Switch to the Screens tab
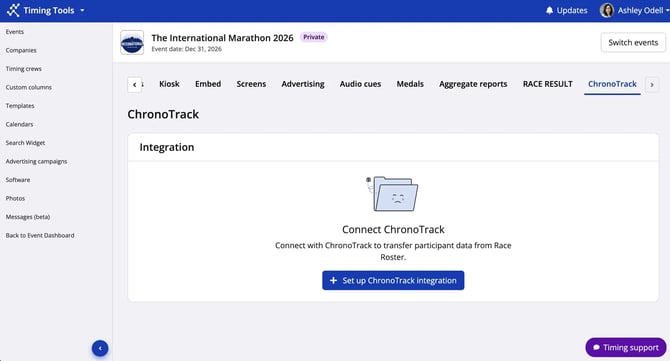This screenshot has width=670, height=361. coord(251,84)
